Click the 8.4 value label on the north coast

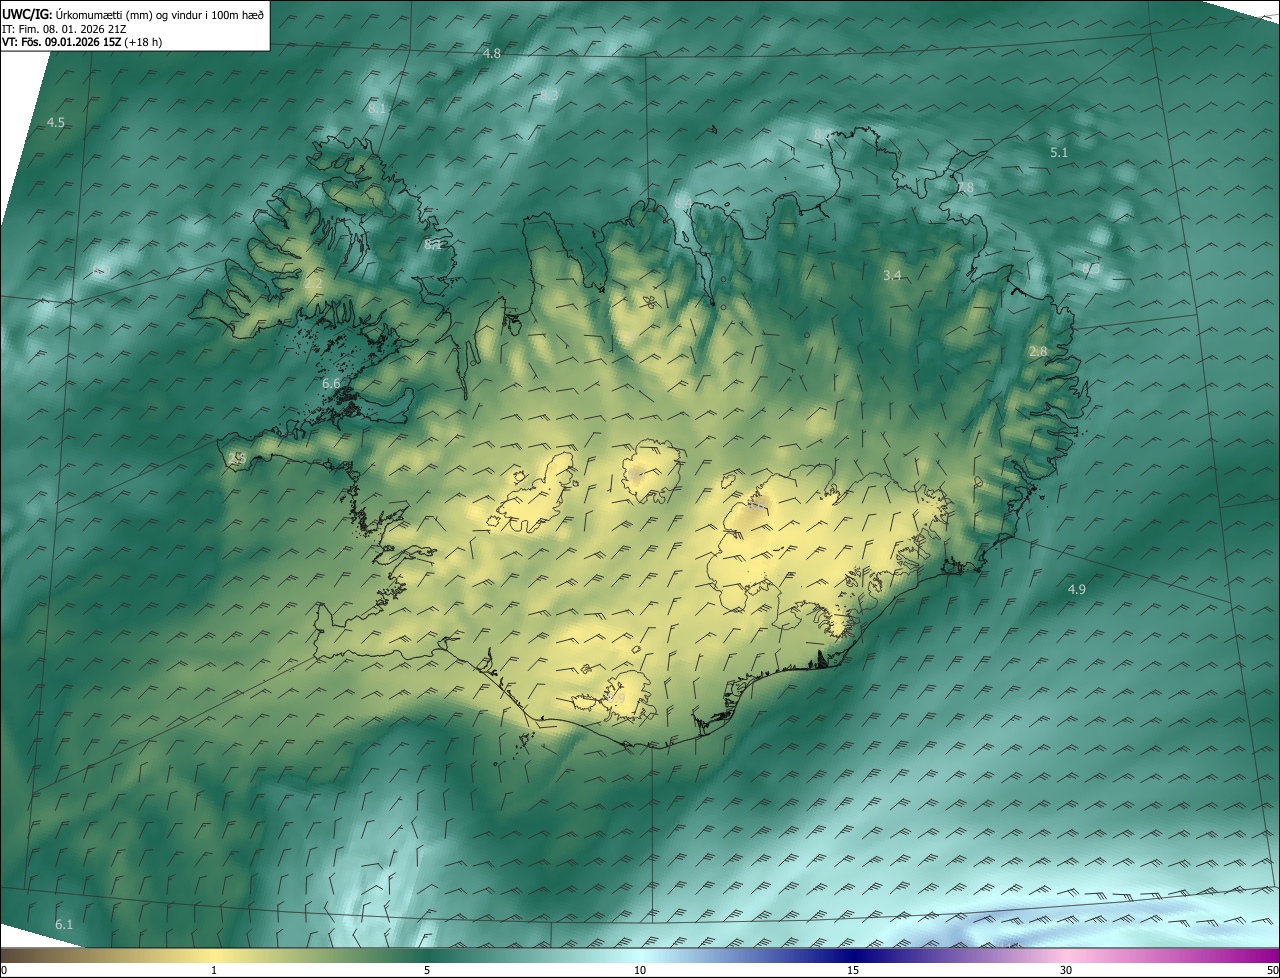(682, 203)
